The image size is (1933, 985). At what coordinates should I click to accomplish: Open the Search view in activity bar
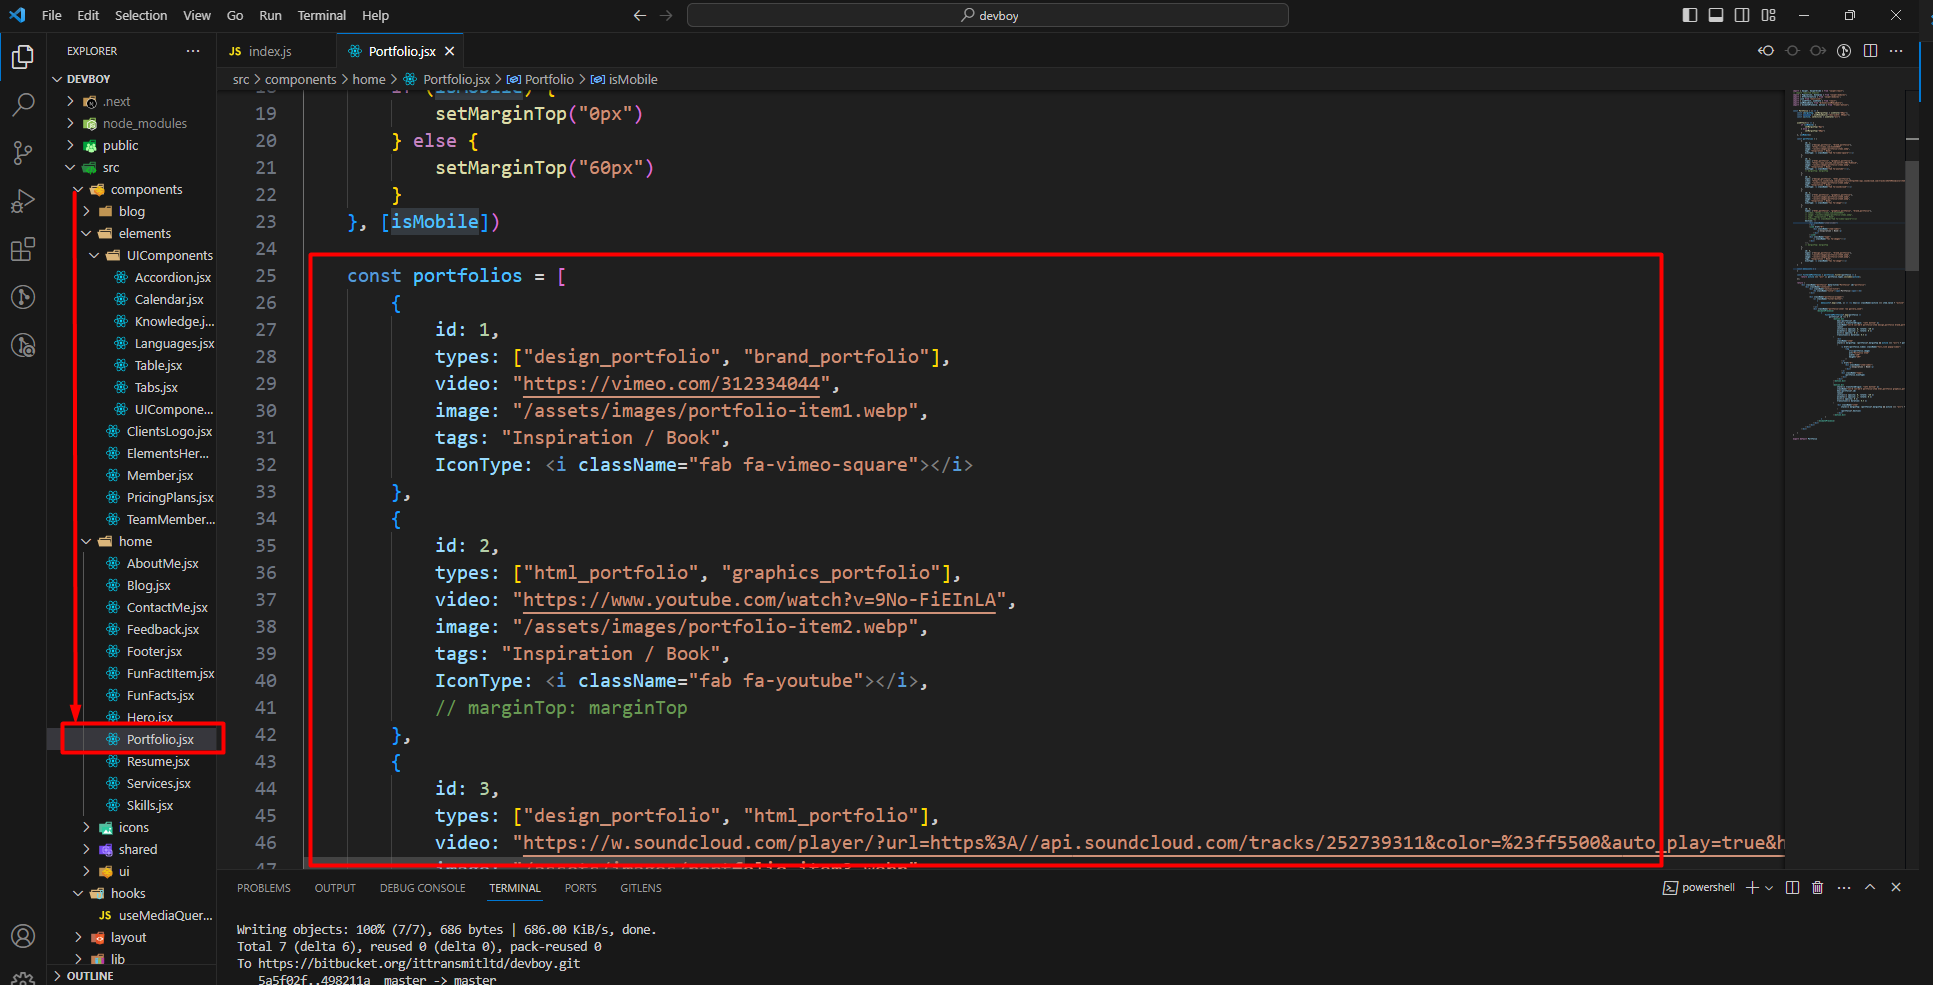click(x=23, y=104)
